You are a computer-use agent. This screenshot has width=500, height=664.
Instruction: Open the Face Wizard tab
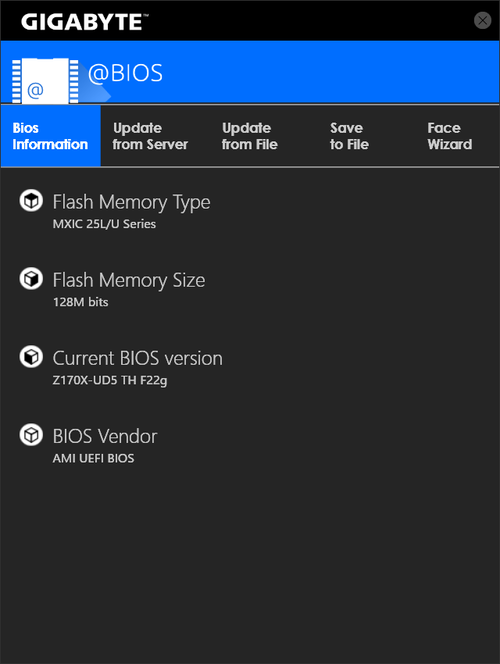click(450, 136)
